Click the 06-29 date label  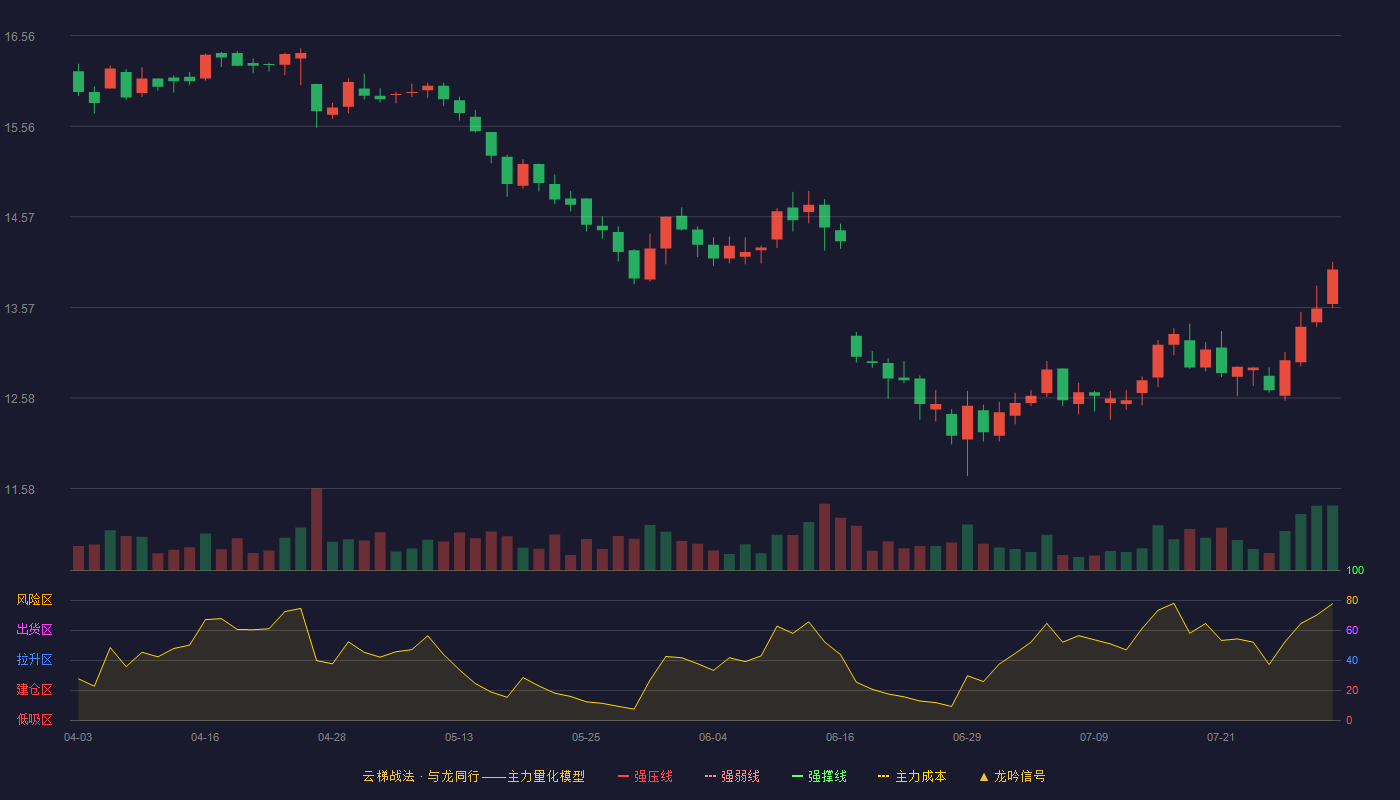click(967, 737)
